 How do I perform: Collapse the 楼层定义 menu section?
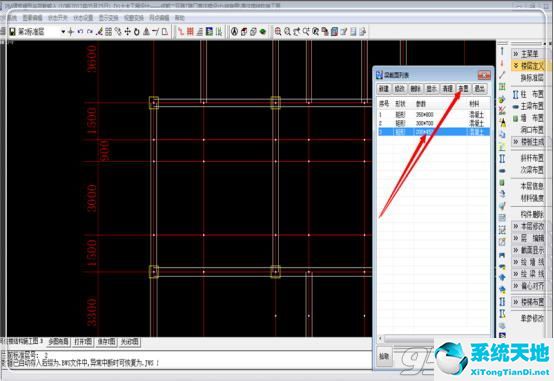coord(528,65)
